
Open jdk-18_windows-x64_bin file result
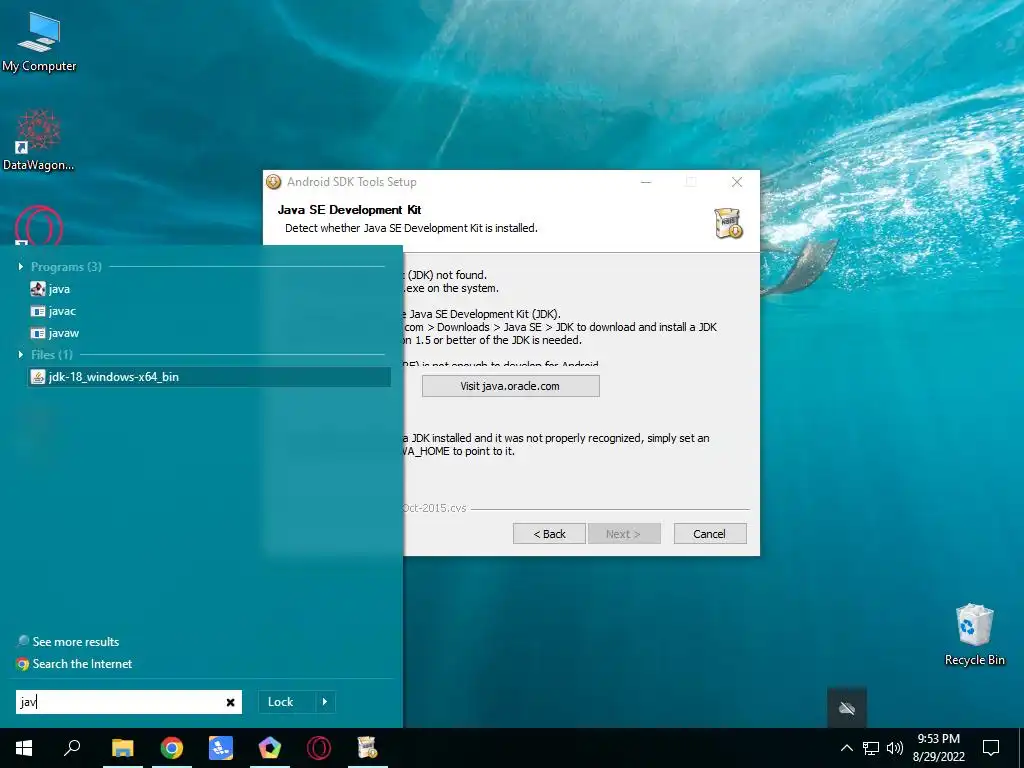point(209,377)
